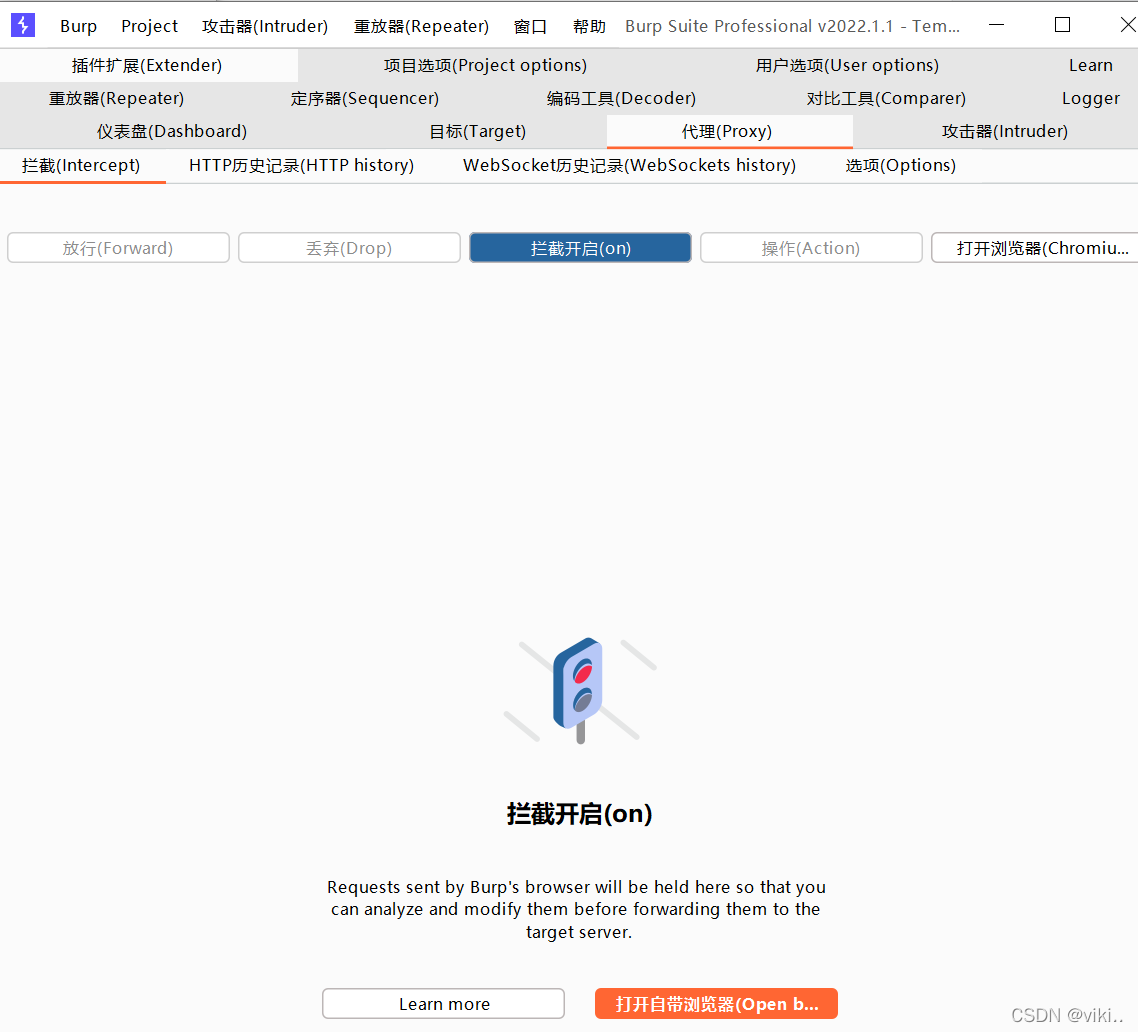This screenshot has width=1138, height=1032.
Task: Toggle the 拦截开启(on) intercept button
Action: [x=581, y=248]
